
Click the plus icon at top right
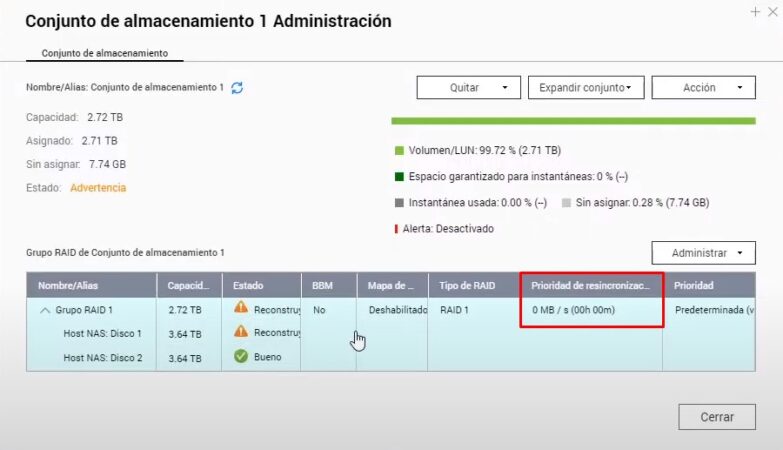click(755, 12)
